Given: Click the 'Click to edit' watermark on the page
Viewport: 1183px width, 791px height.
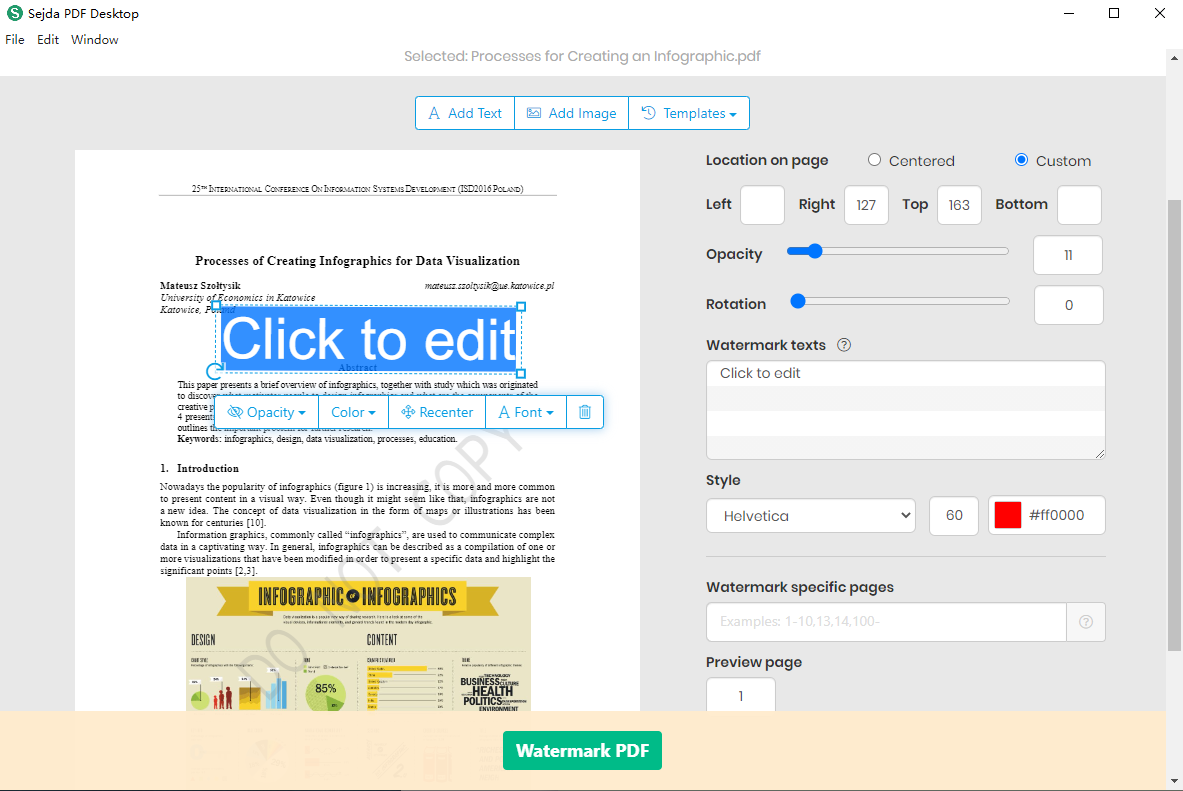Looking at the screenshot, I should pyautogui.click(x=369, y=339).
